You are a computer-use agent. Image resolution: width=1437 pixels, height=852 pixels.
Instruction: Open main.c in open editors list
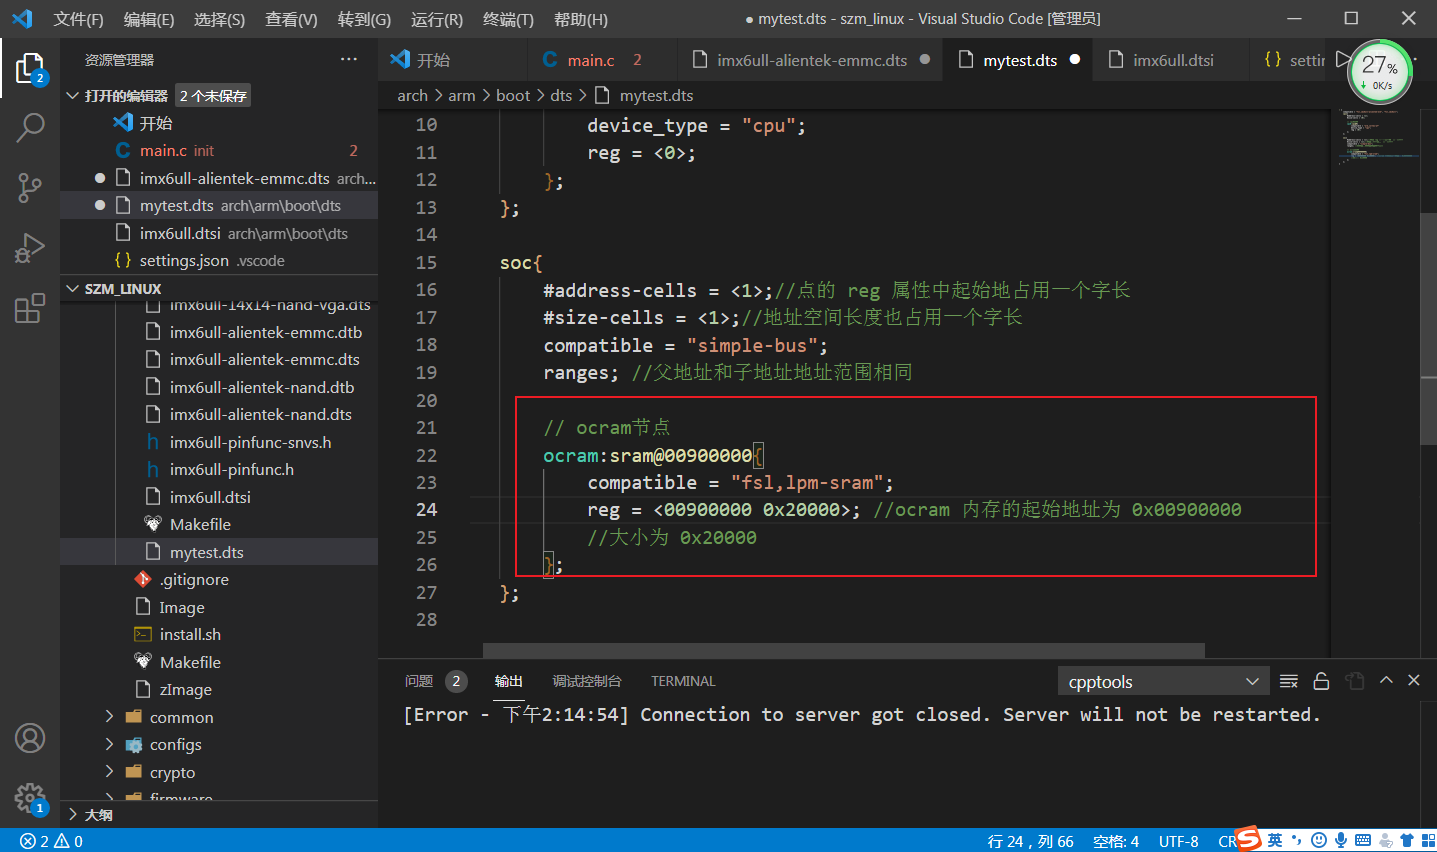point(219,150)
